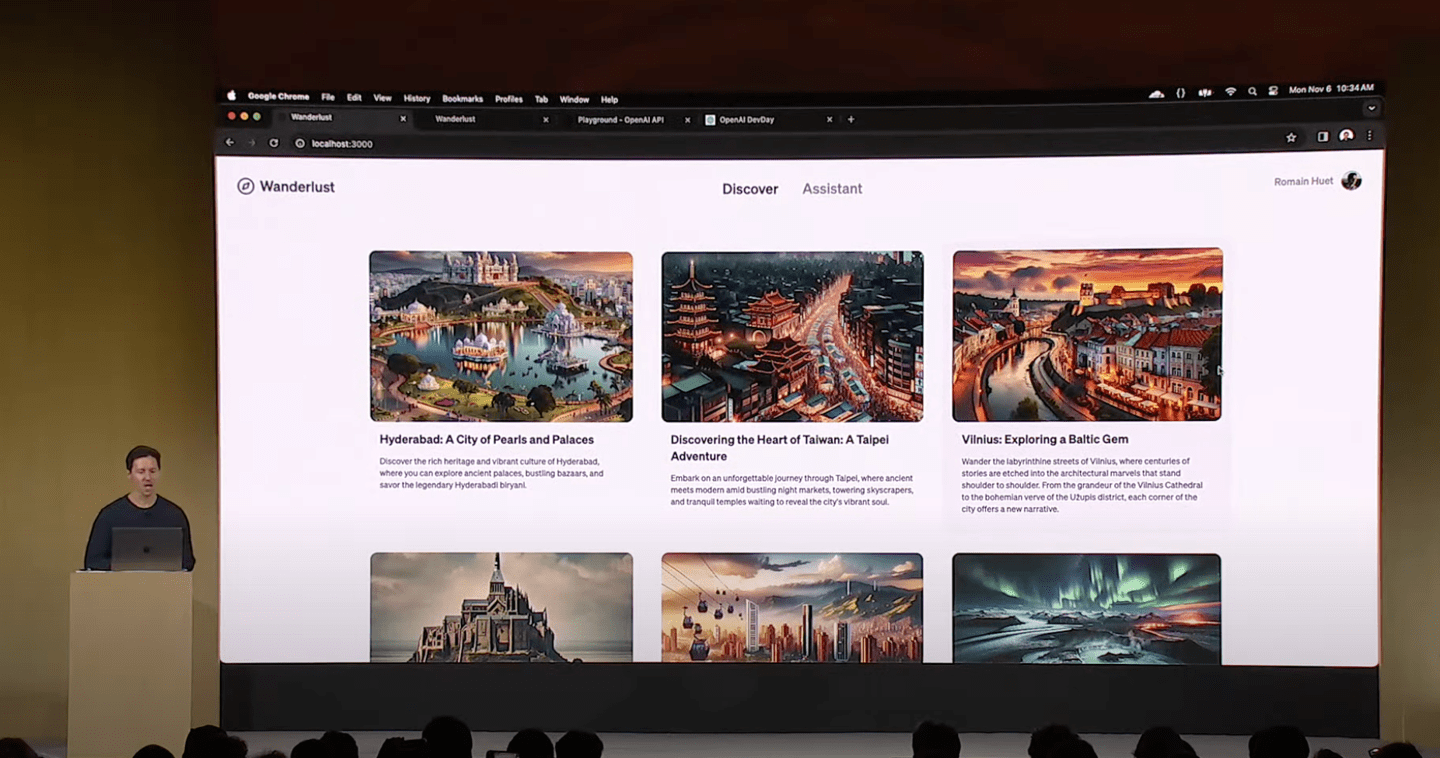1440x758 pixels.
Task: Open the Bookmarks menu
Action: pyautogui.click(x=462, y=99)
